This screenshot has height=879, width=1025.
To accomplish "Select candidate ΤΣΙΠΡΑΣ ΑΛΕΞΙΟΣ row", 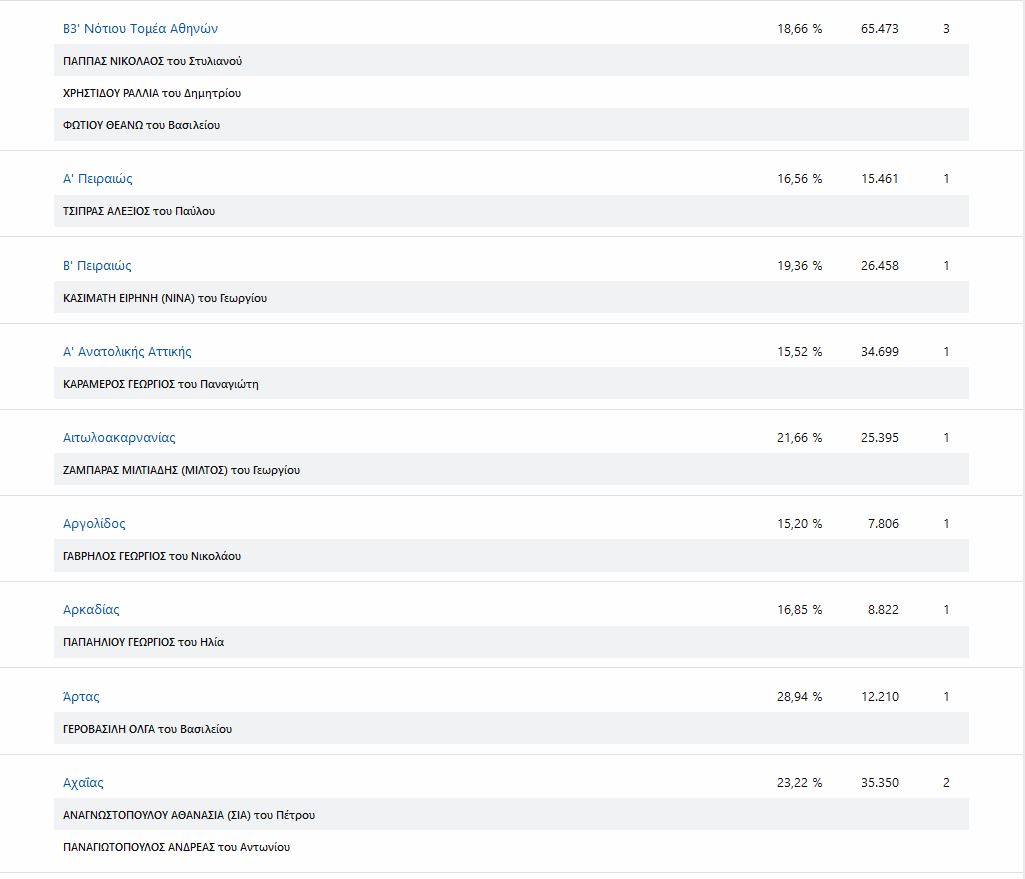I will pyautogui.click(x=139, y=211).
